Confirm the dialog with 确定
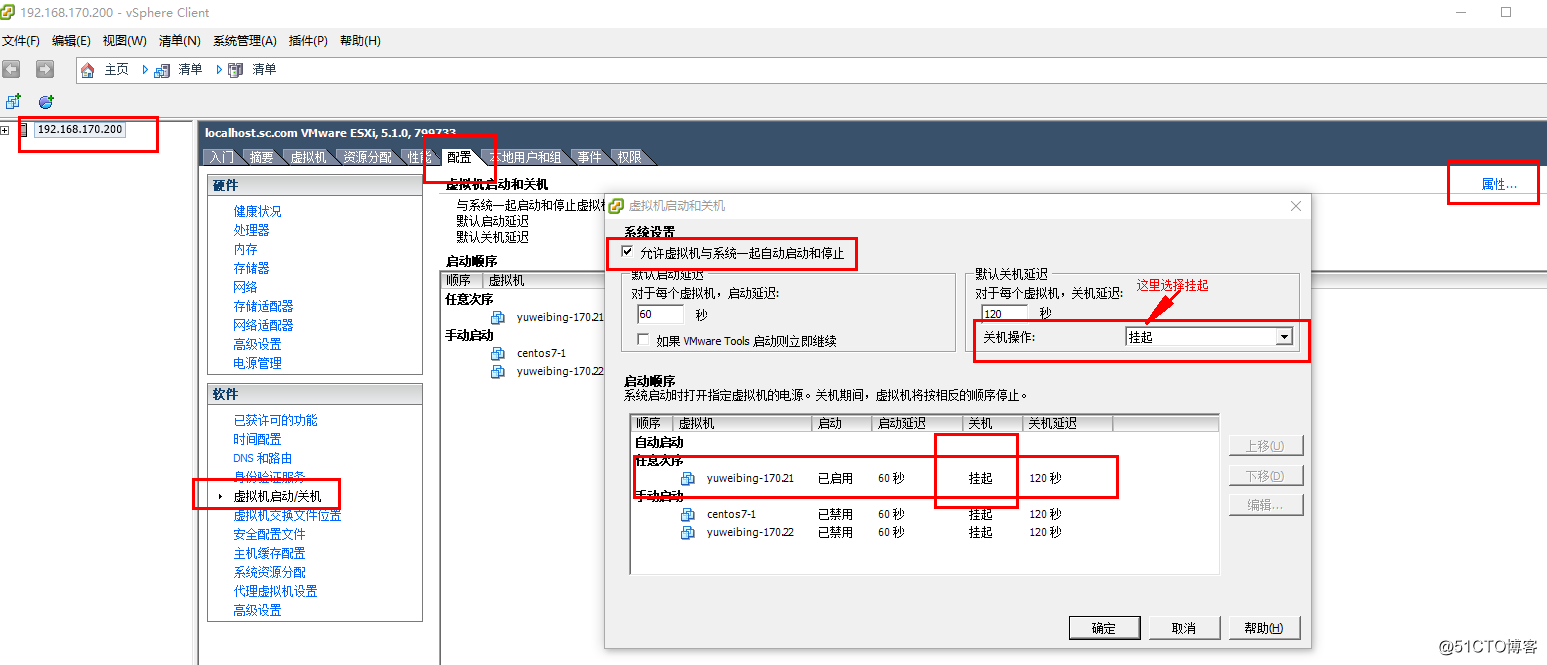This screenshot has height=665, width=1547. coord(1104,628)
